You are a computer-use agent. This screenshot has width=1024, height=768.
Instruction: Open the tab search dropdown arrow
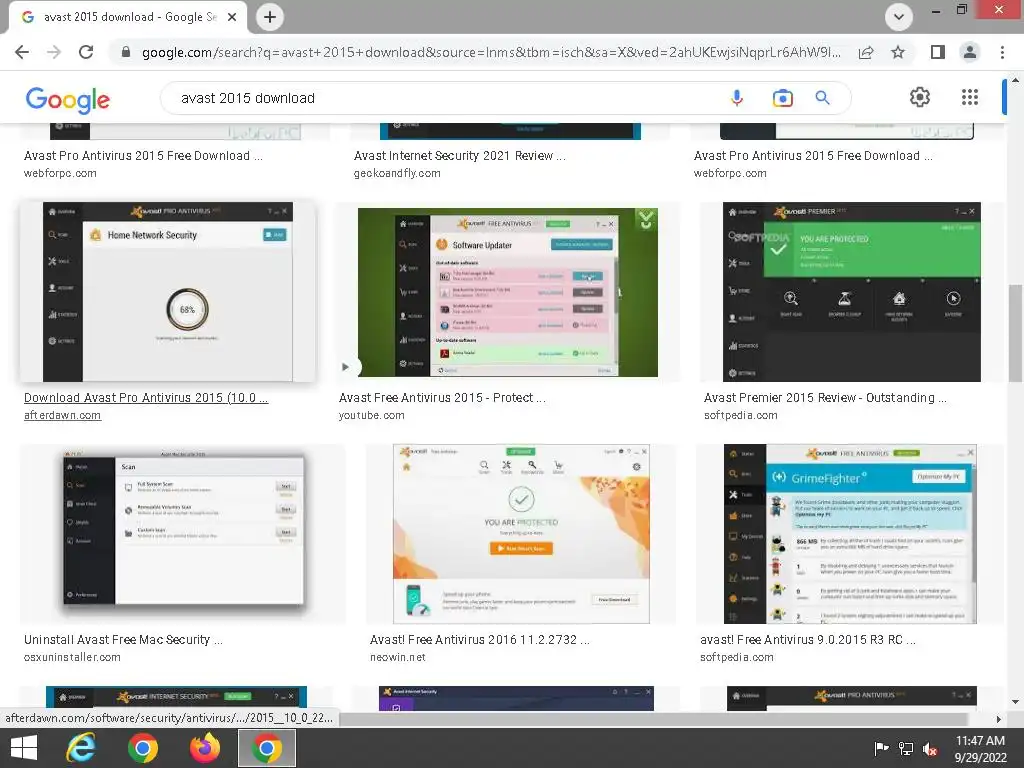[899, 17]
